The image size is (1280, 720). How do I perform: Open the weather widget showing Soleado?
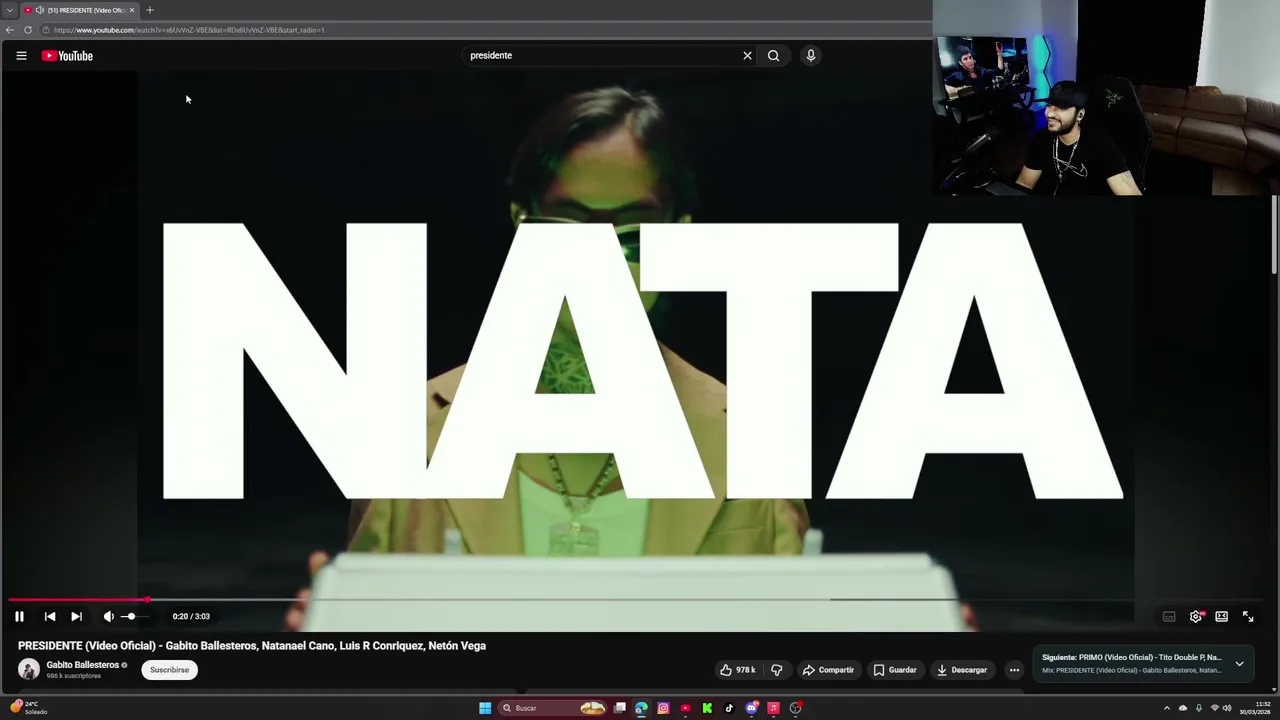29,708
